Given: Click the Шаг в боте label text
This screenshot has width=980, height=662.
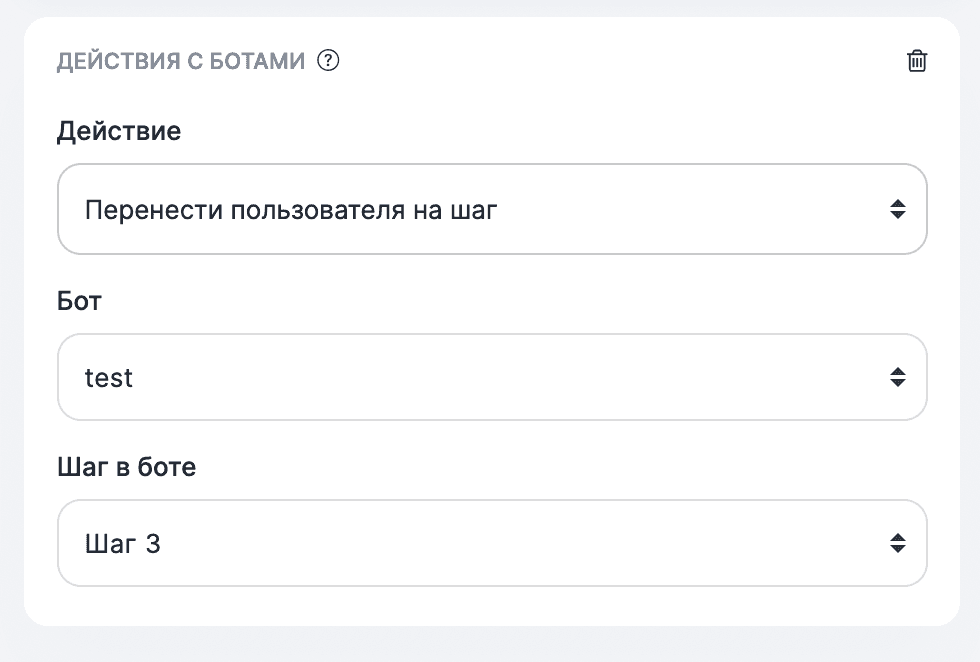Looking at the screenshot, I should click(126, 466).
